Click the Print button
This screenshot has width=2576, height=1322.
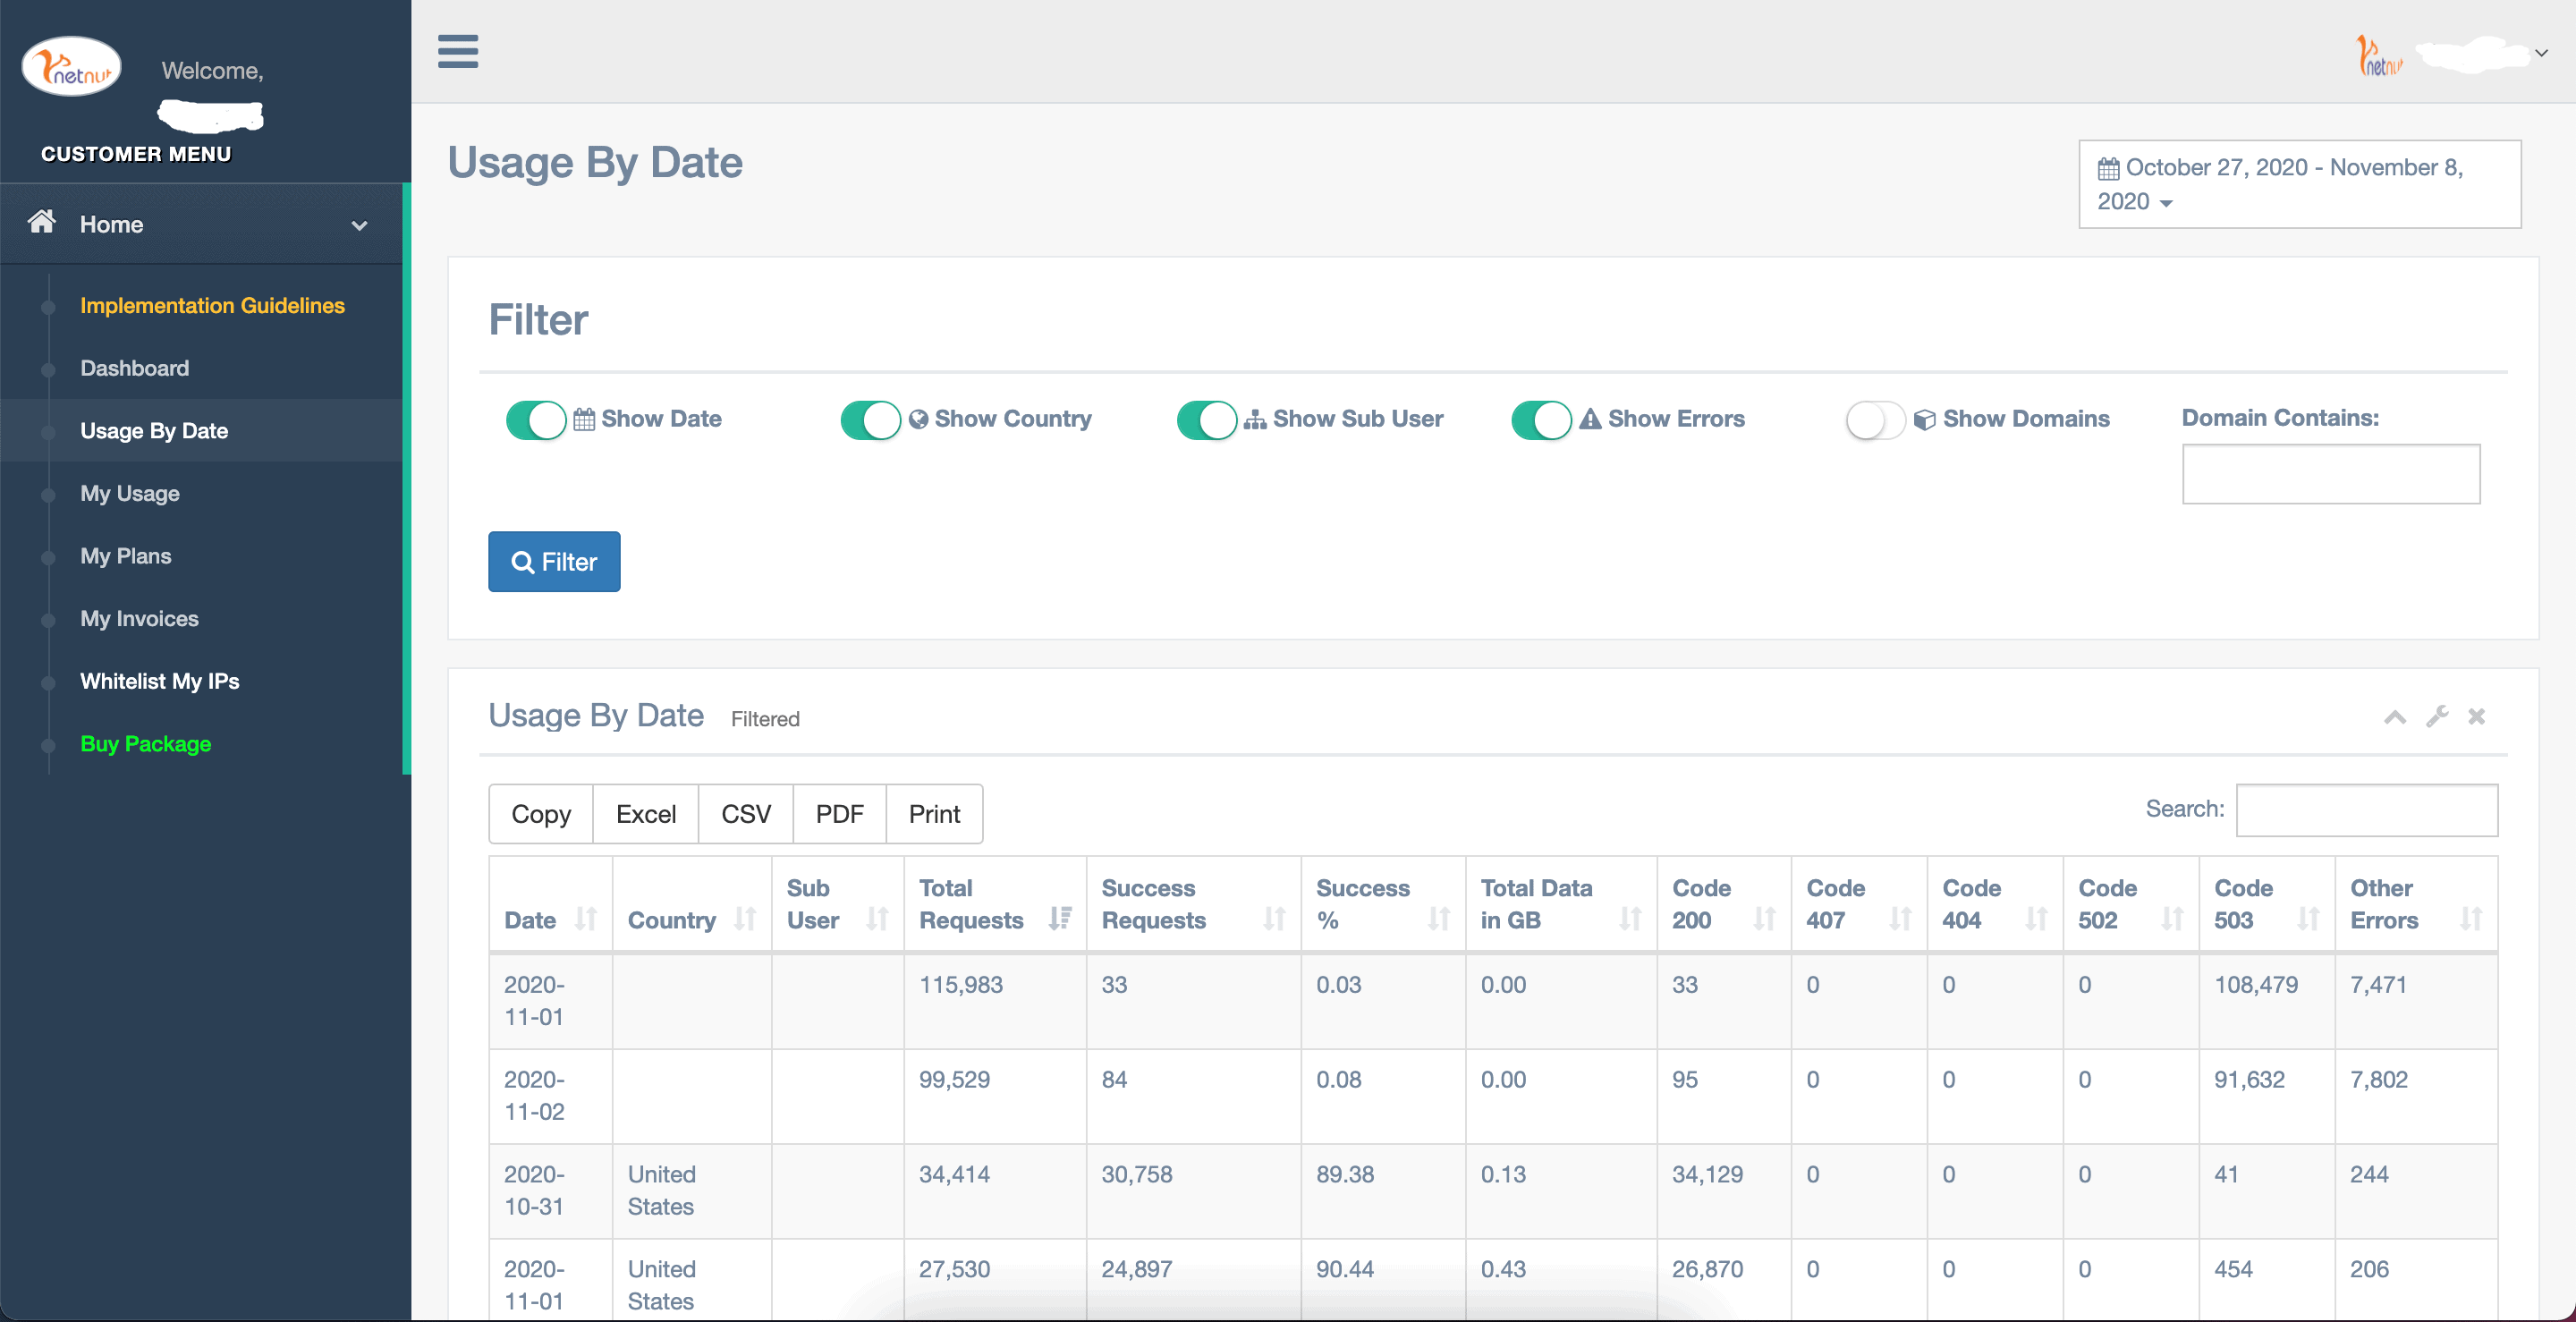pyautogui.click(x=934, y=814)
